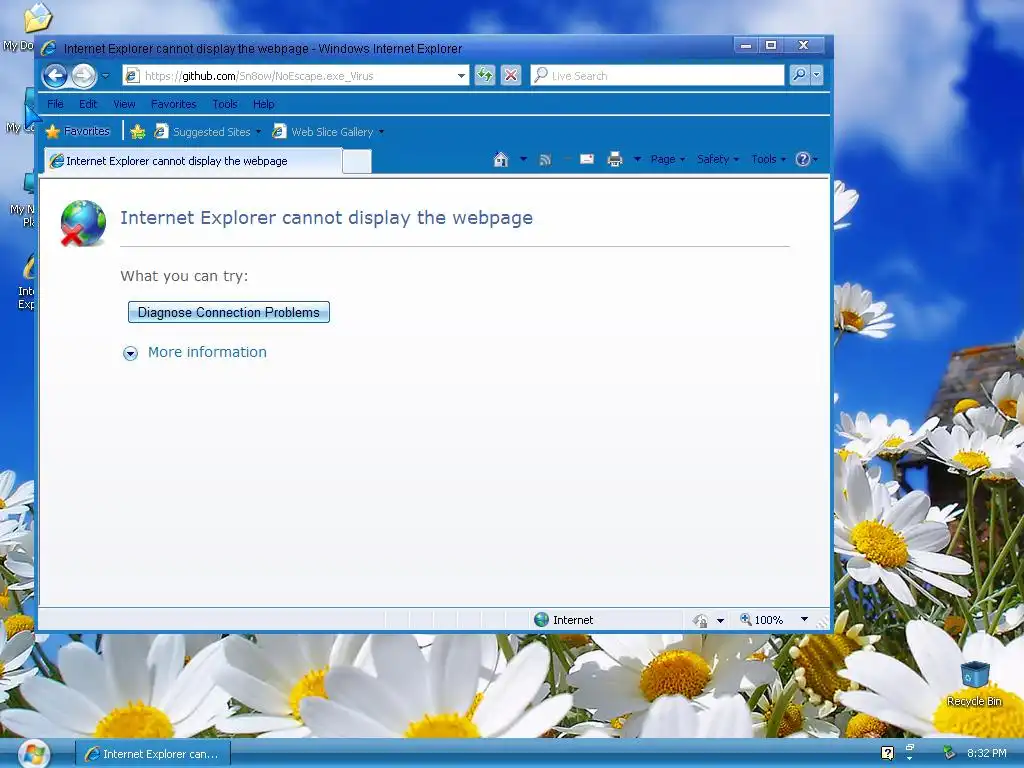Click the More information link text
This screenshot has width=1024, height=768.
tap(207, 352)
